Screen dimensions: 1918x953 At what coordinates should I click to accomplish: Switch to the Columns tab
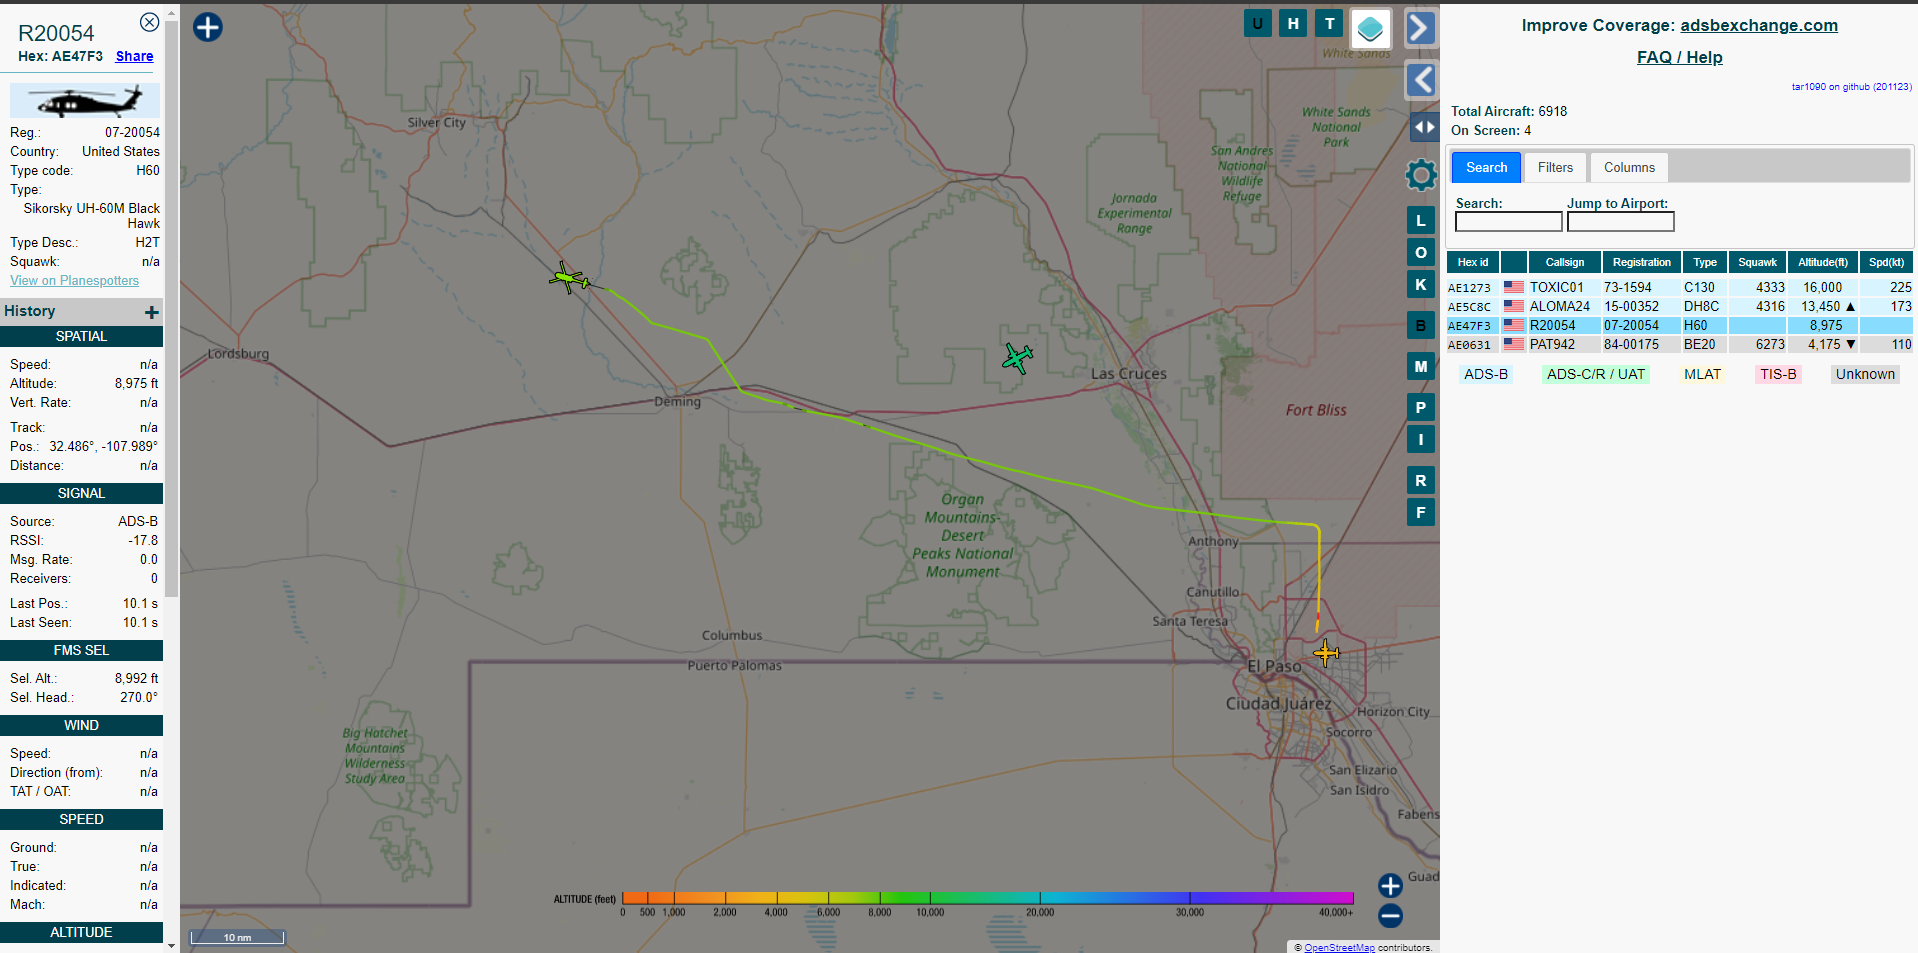[x=1629, y=168]
